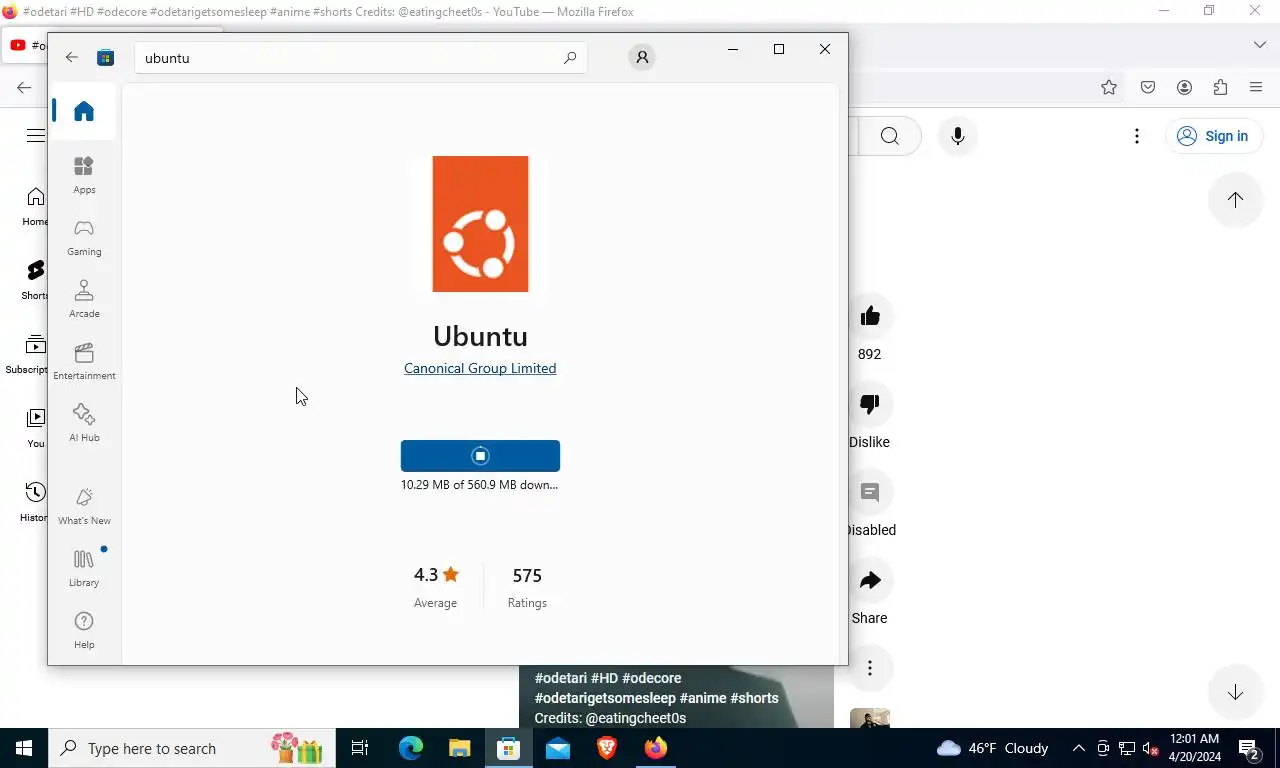Open the YouTube hamburger guide menu
The width and height of the screenshot is (1280, 768).
click(x=36, y=136)
